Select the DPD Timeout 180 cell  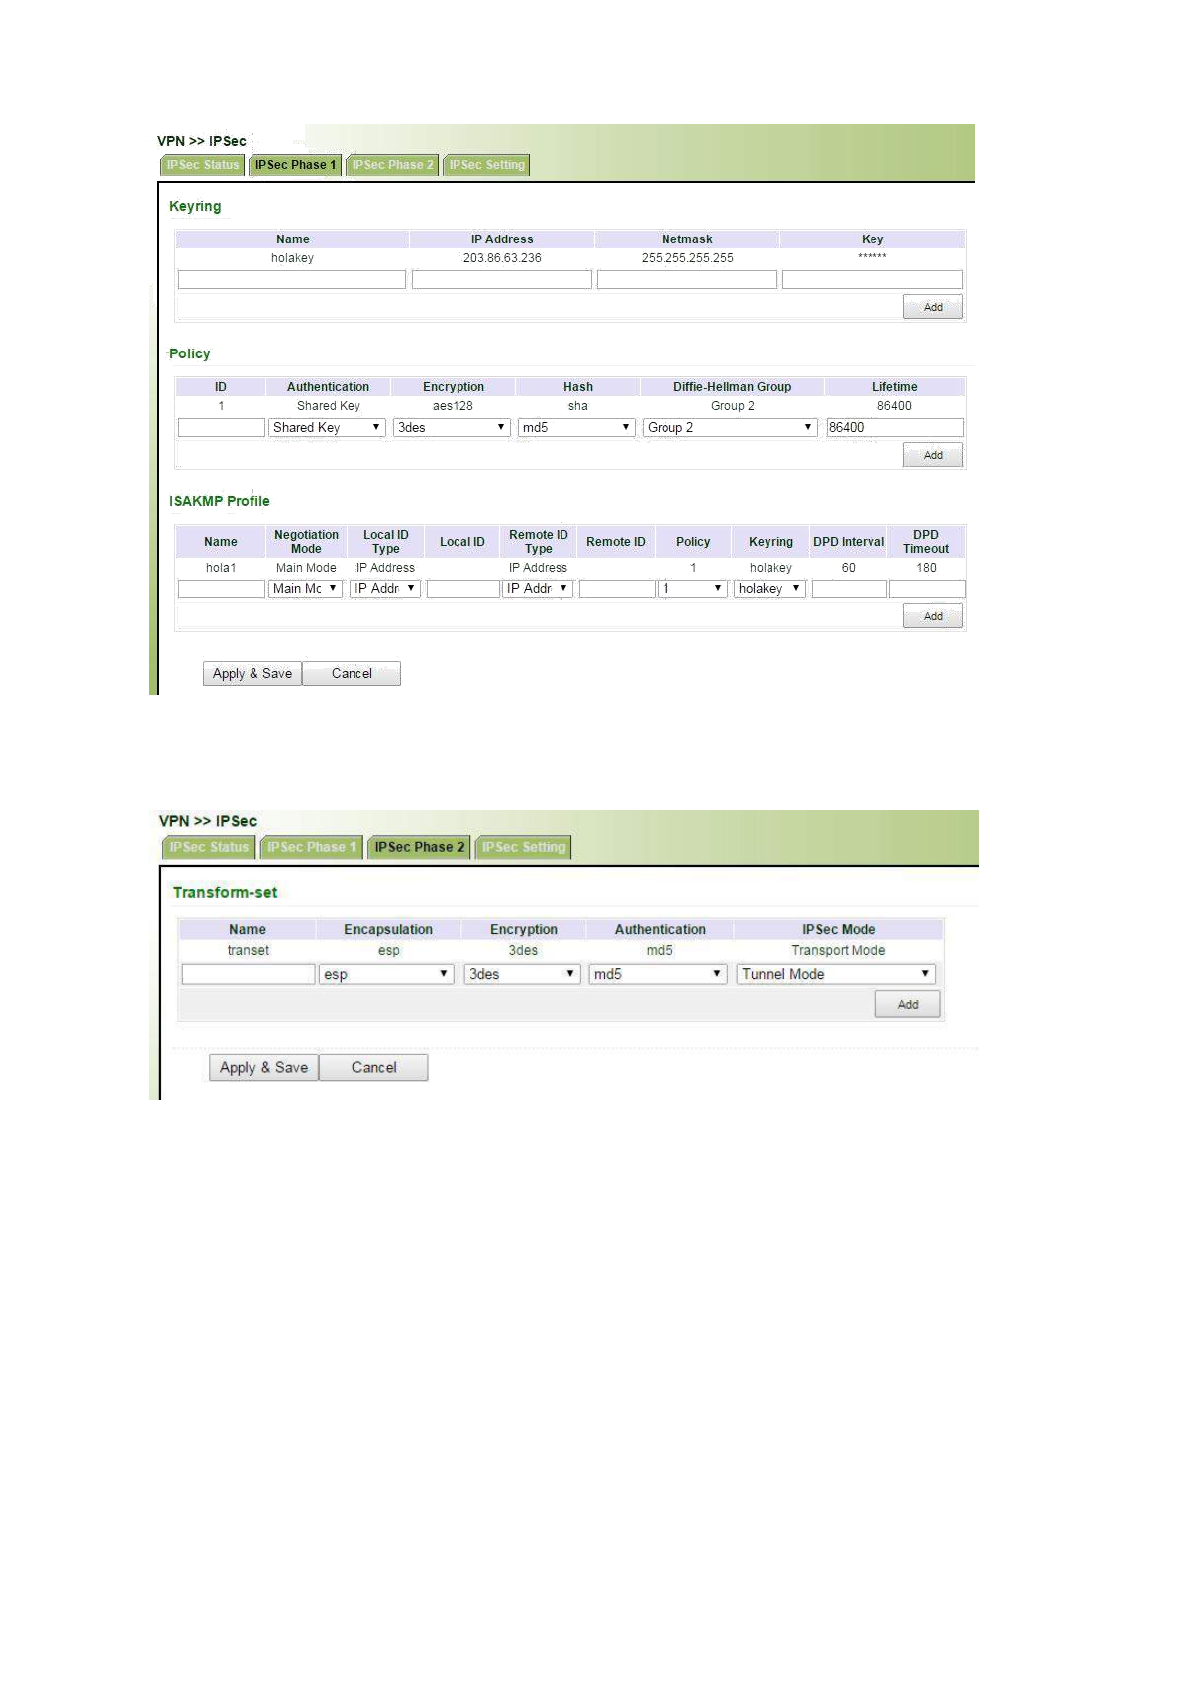click(x=927, y=568)
